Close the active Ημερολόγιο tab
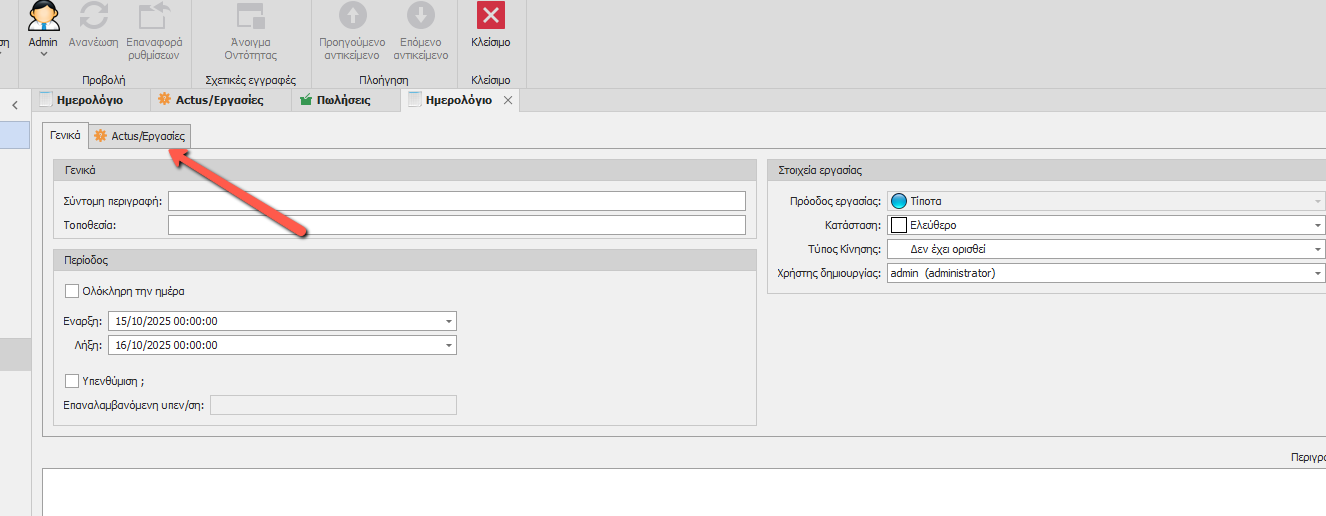Image resolution: width=1326 pixels, height=516 pixels. 507,101
